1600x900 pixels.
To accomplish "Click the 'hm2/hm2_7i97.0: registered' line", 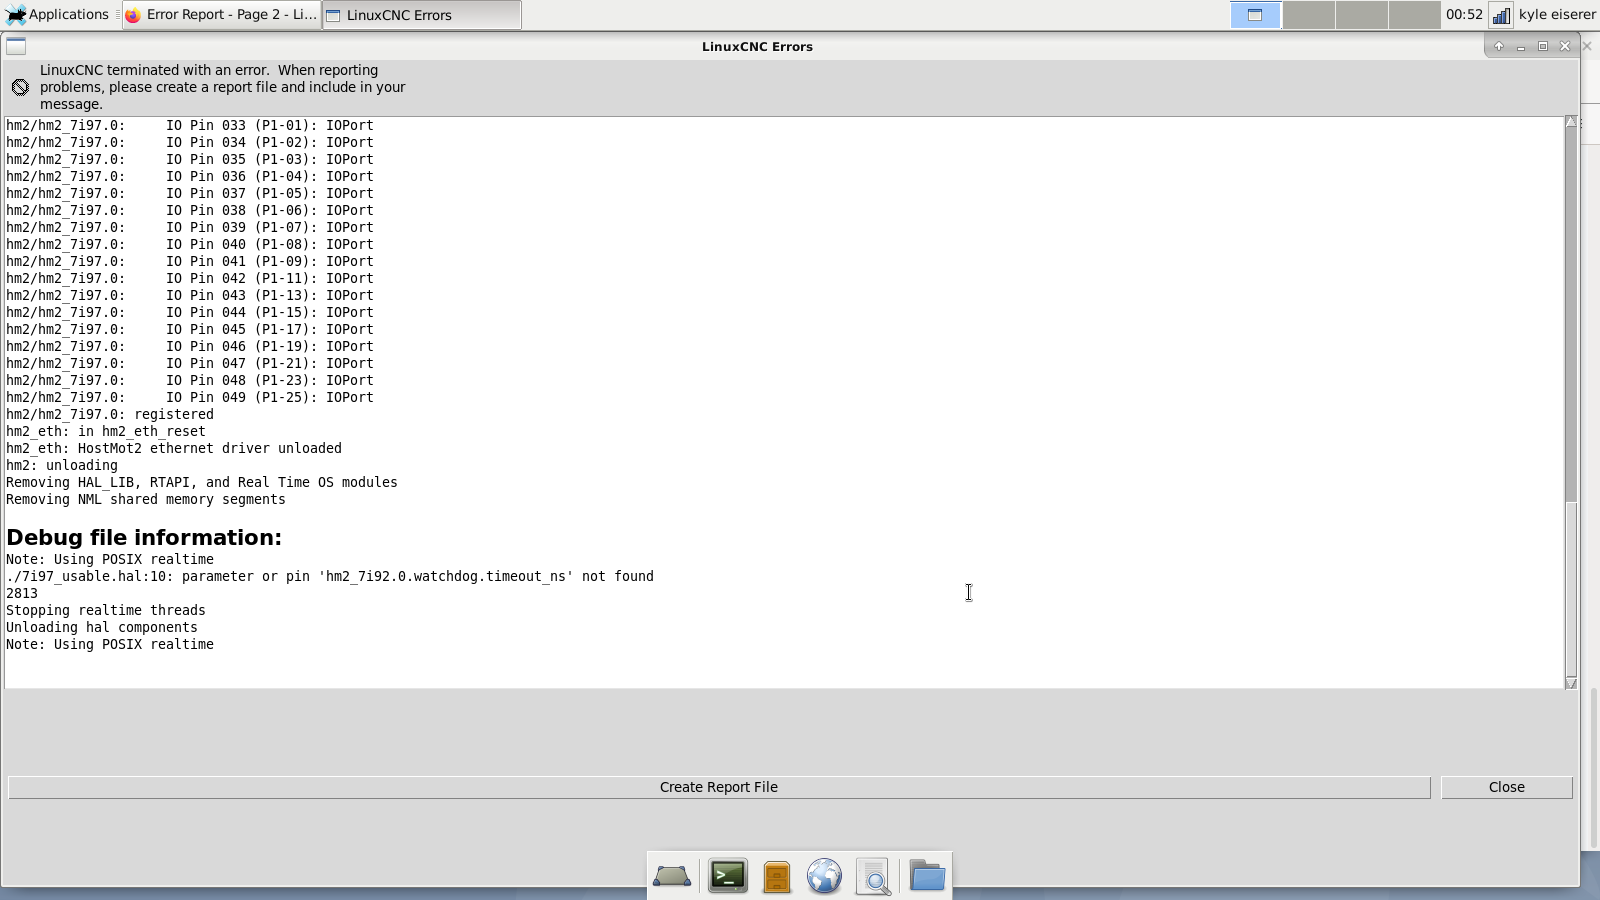I will coord(110,414).
